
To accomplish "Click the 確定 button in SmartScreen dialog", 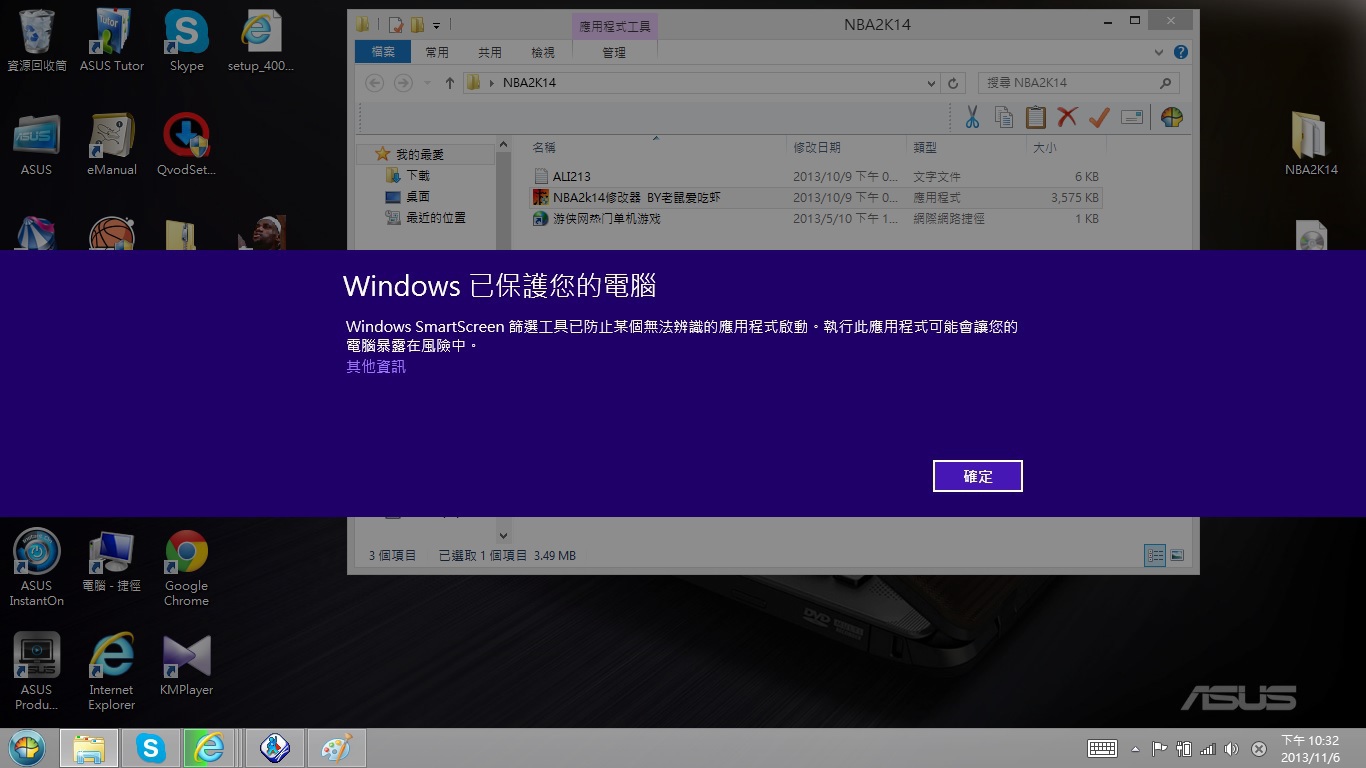I will tap(977, 476).
